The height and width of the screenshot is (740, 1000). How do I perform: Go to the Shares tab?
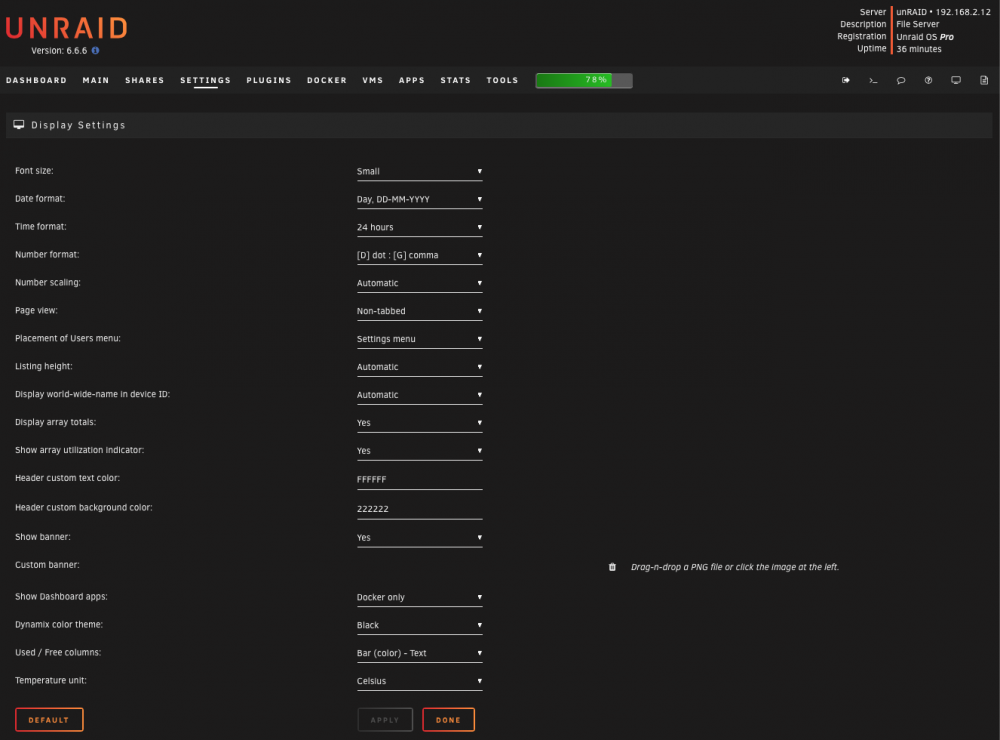pos(145,80)
